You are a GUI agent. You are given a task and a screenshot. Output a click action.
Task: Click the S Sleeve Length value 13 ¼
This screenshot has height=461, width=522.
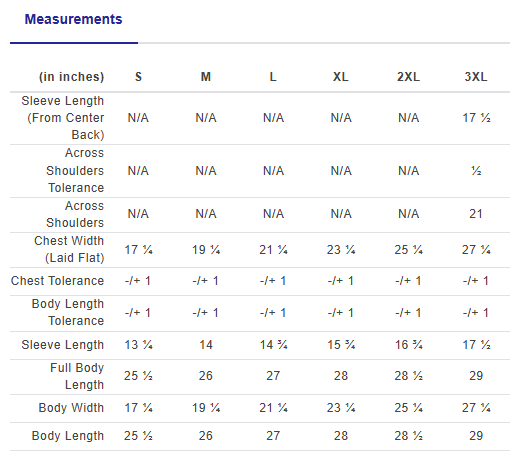point(138,345)
